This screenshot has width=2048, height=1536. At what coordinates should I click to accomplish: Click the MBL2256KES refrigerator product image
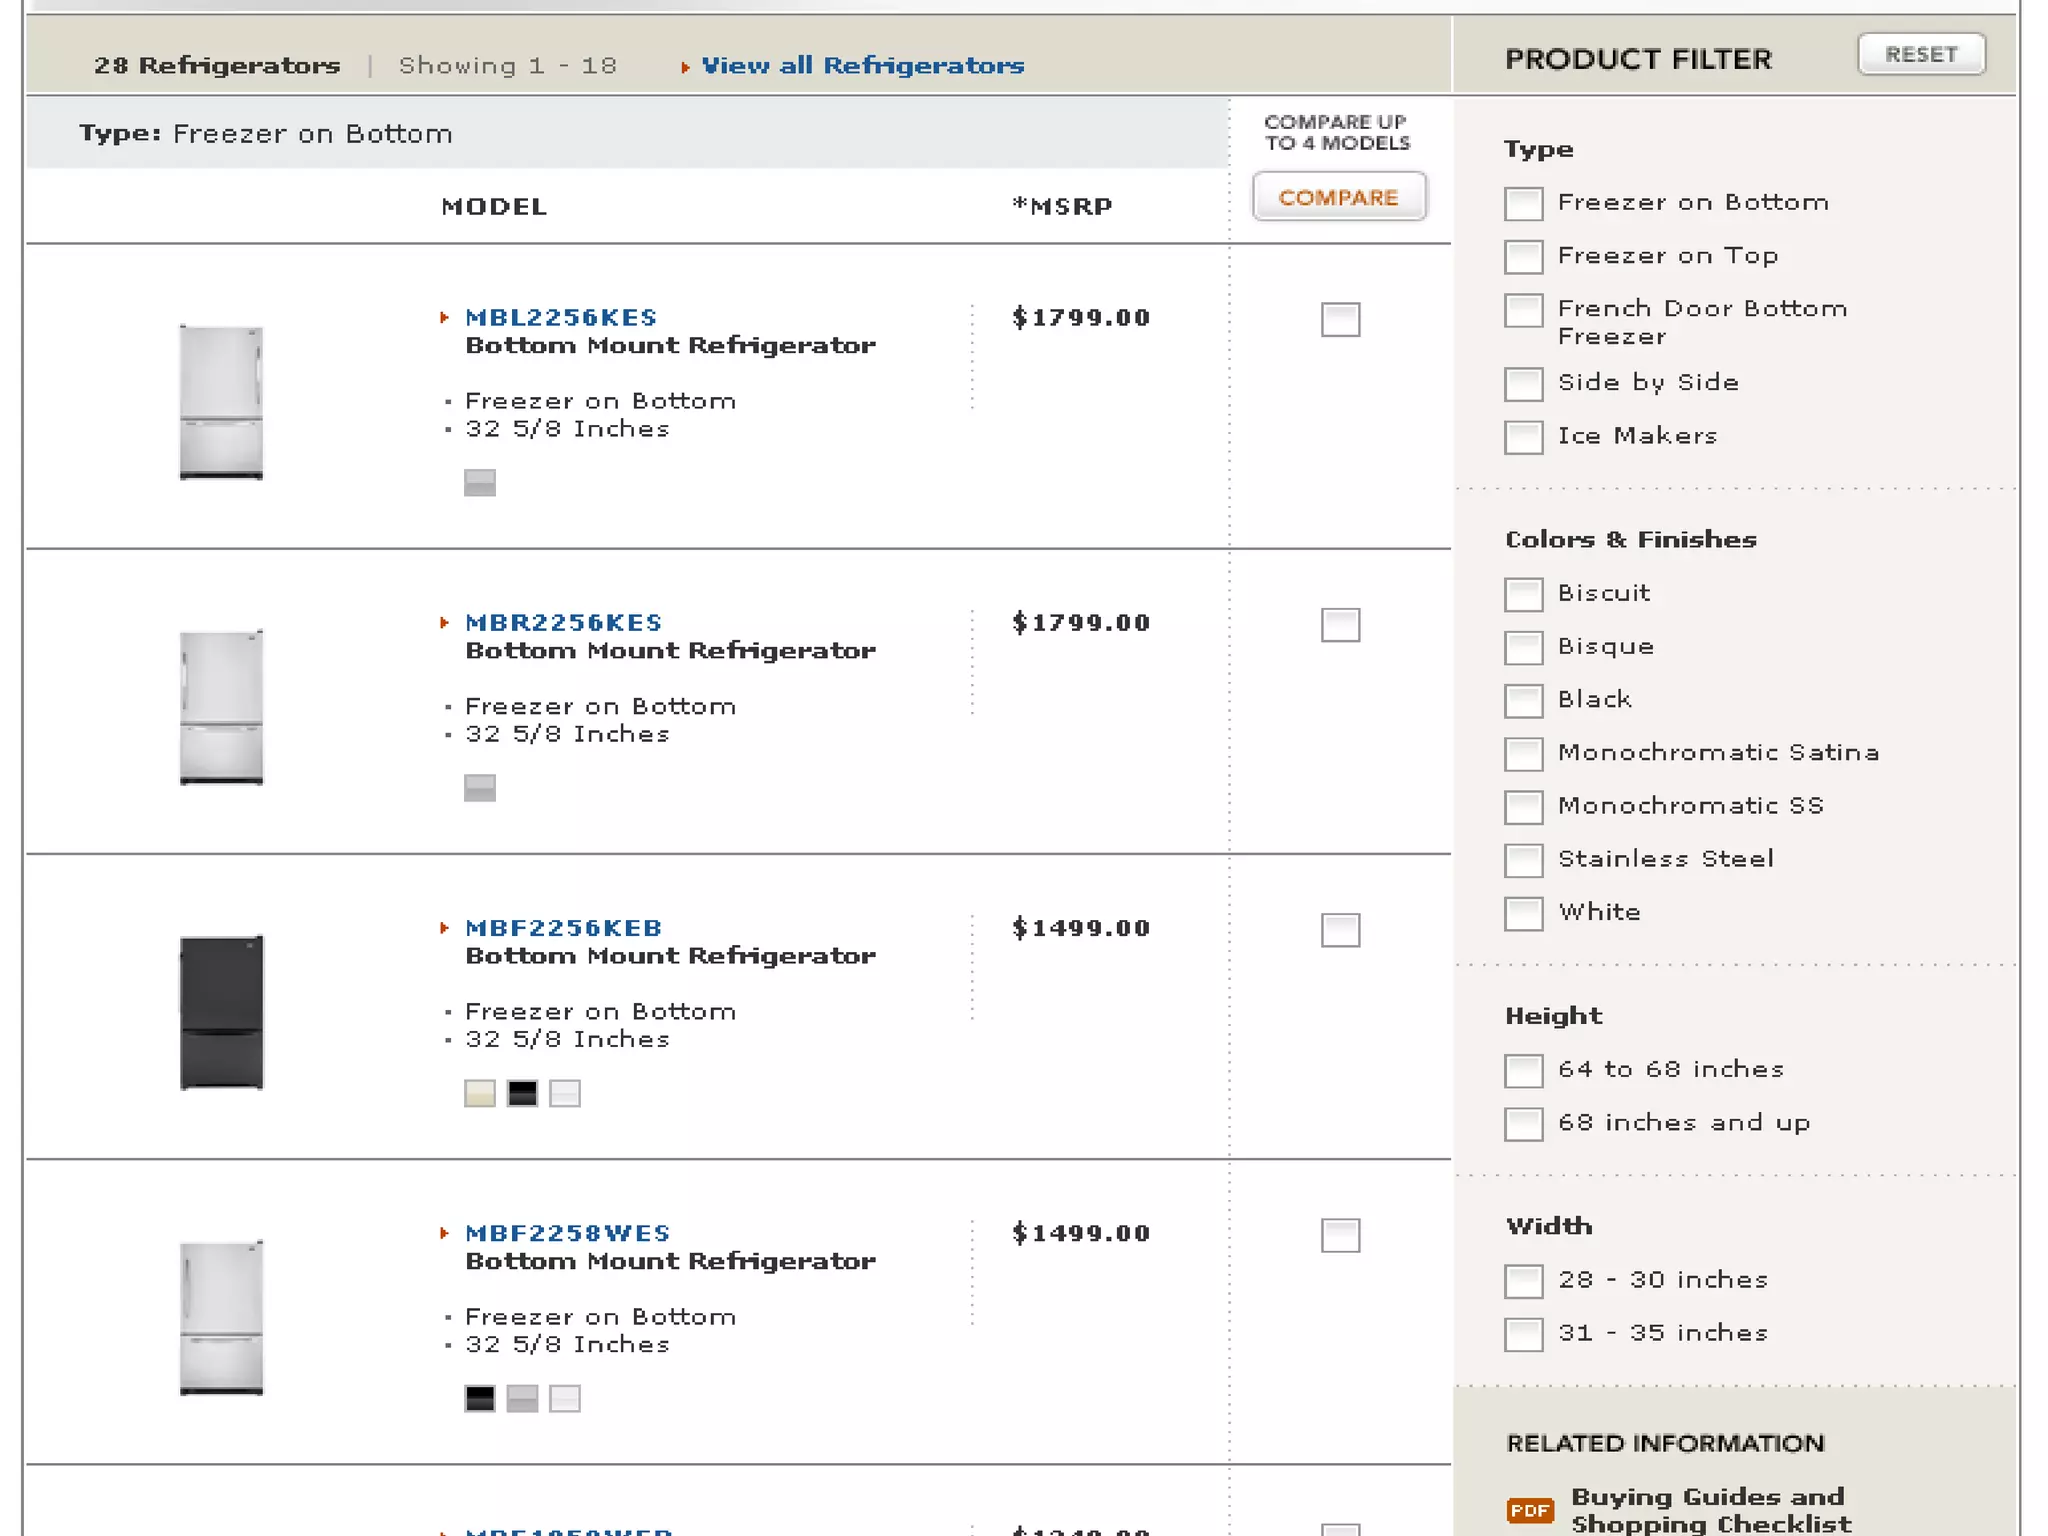[221, 402]
